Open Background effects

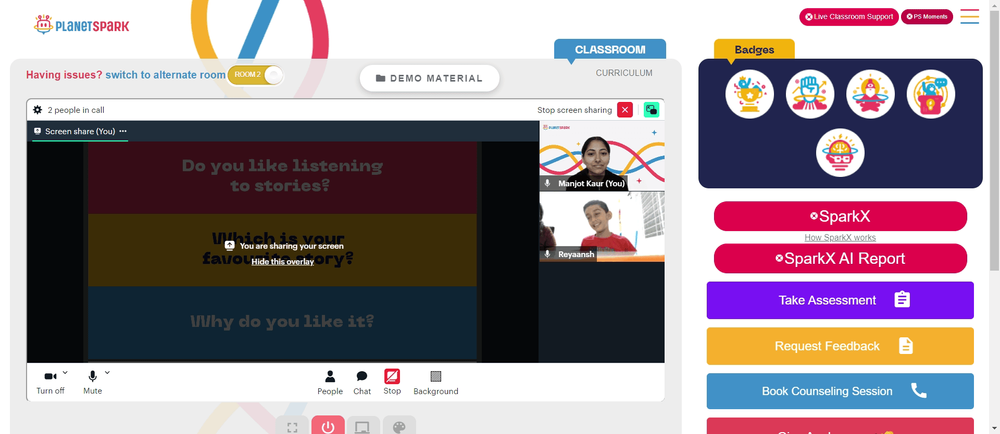(x=436, y=382)
